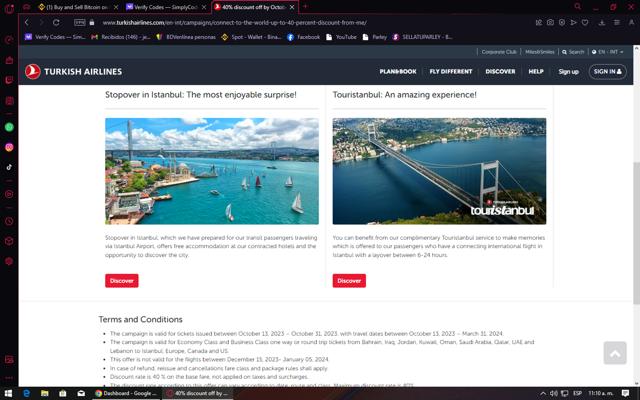
Task: Open TikTok from the sidebar
Action: click(9, 167)
